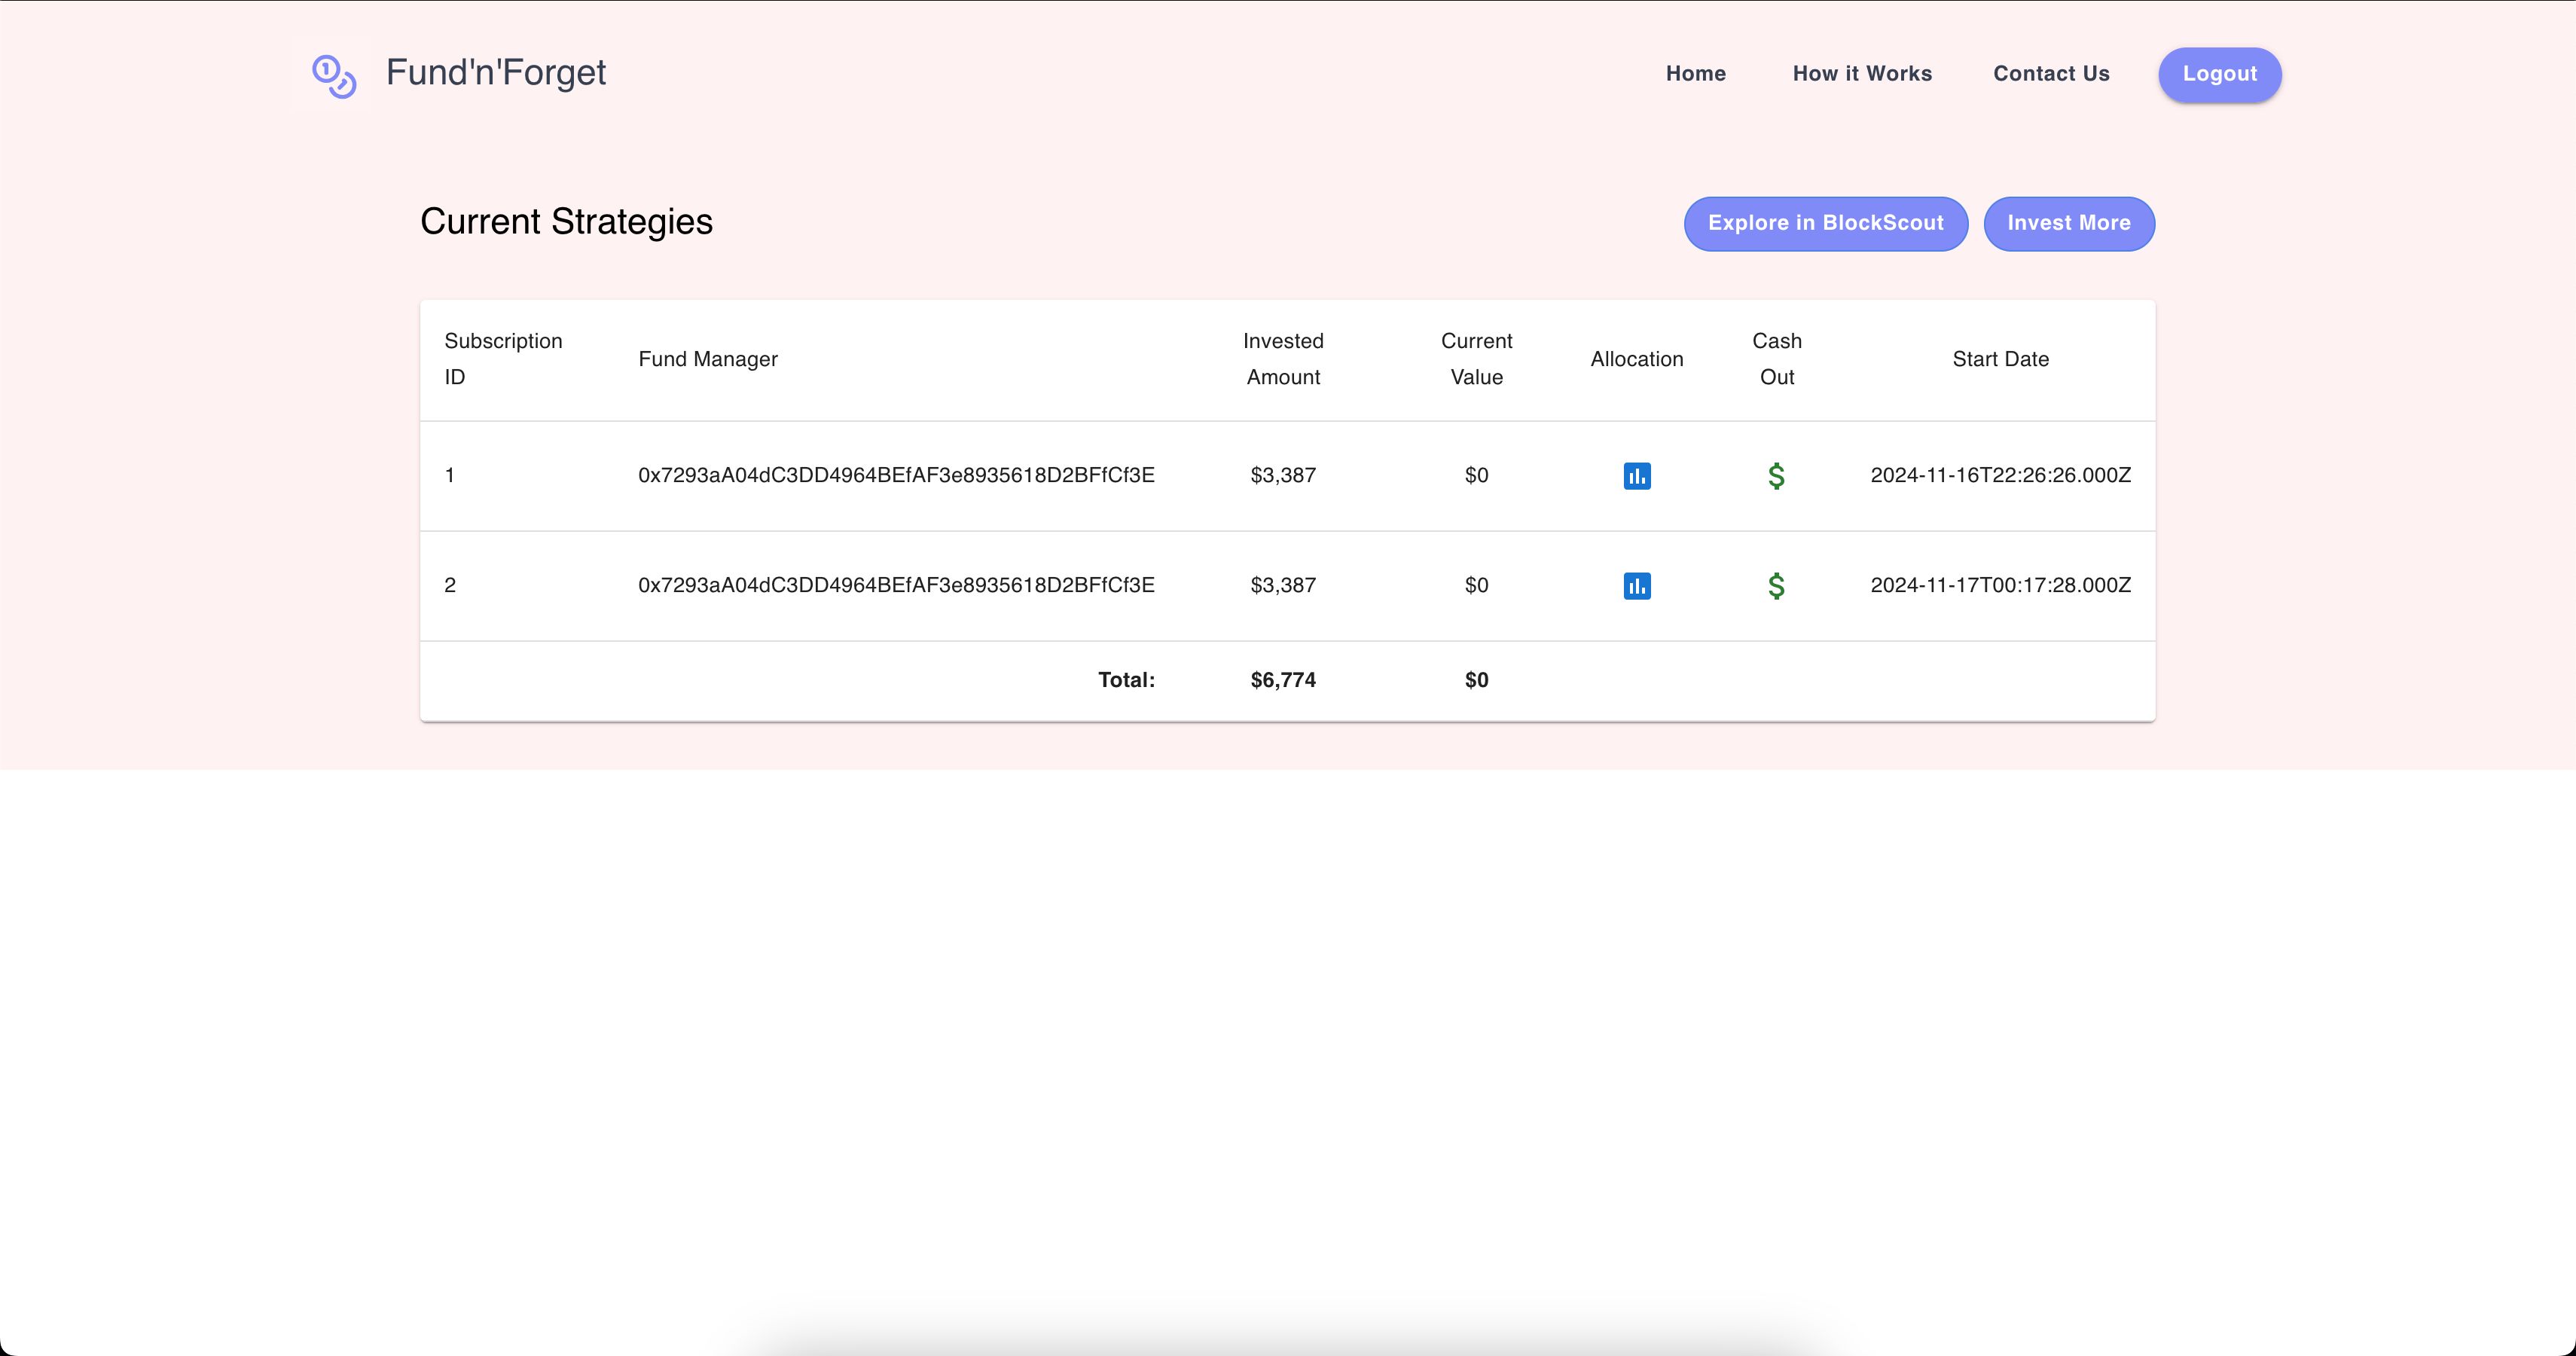Click the Invested Amount column header
This screenshot has height=1356, width=2576.
click(1283, 359)
